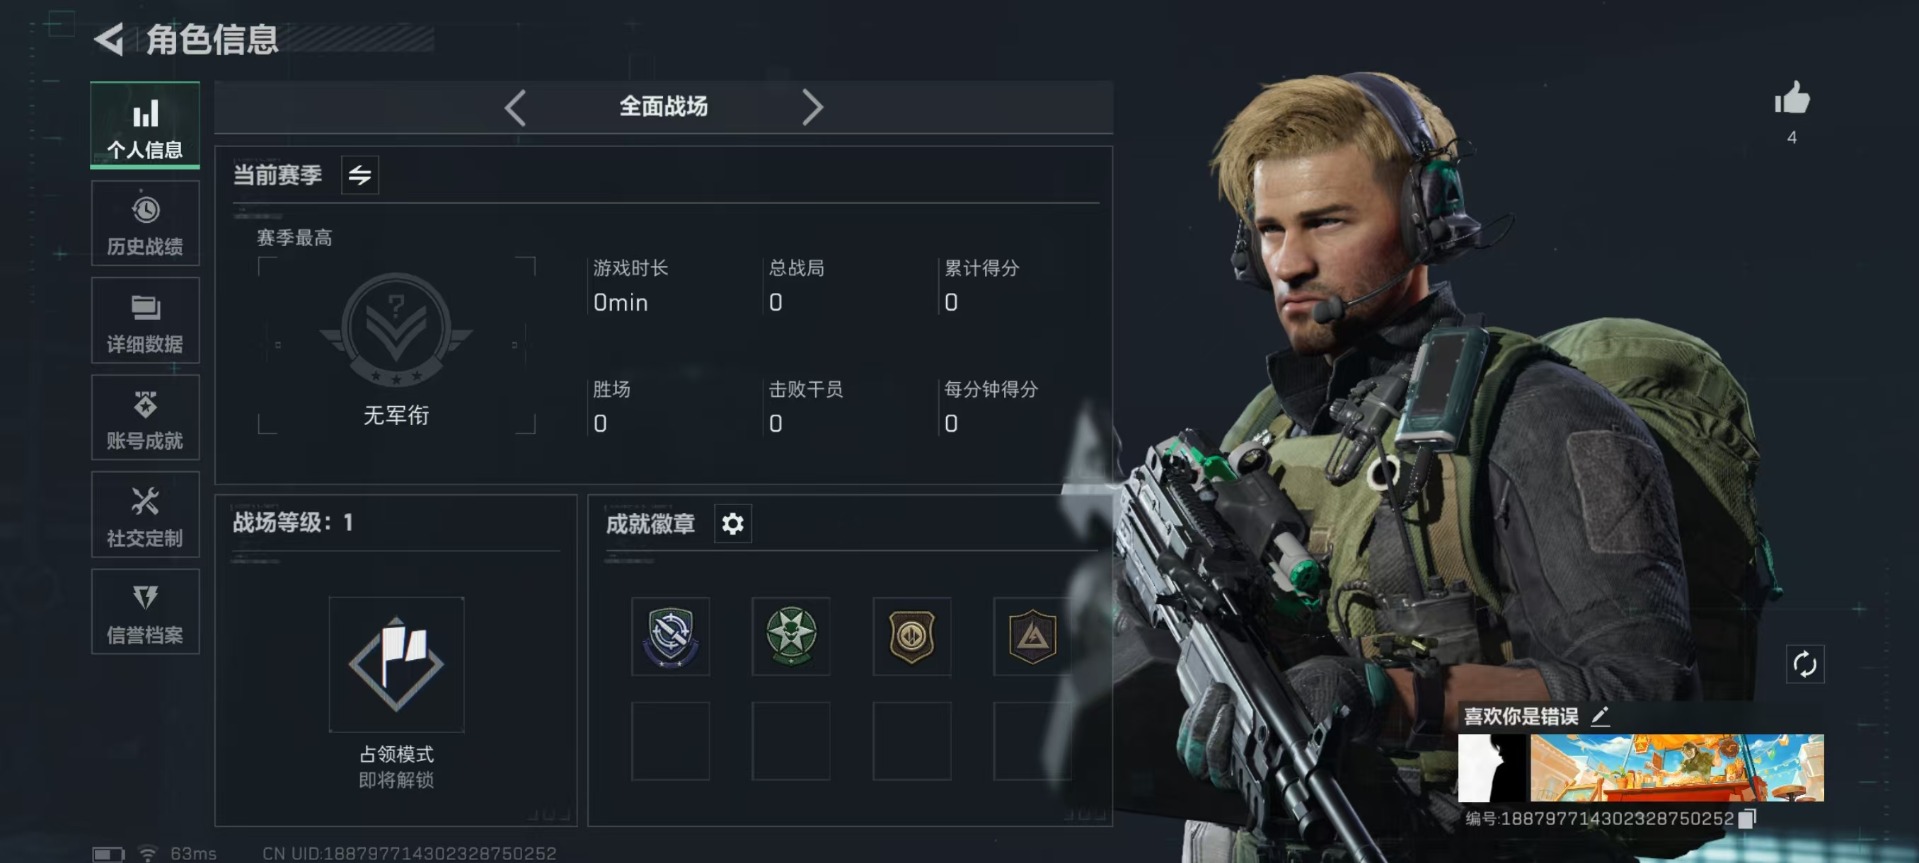
Task: Open the 历史战绩 tab
Action: coord(145,224)
